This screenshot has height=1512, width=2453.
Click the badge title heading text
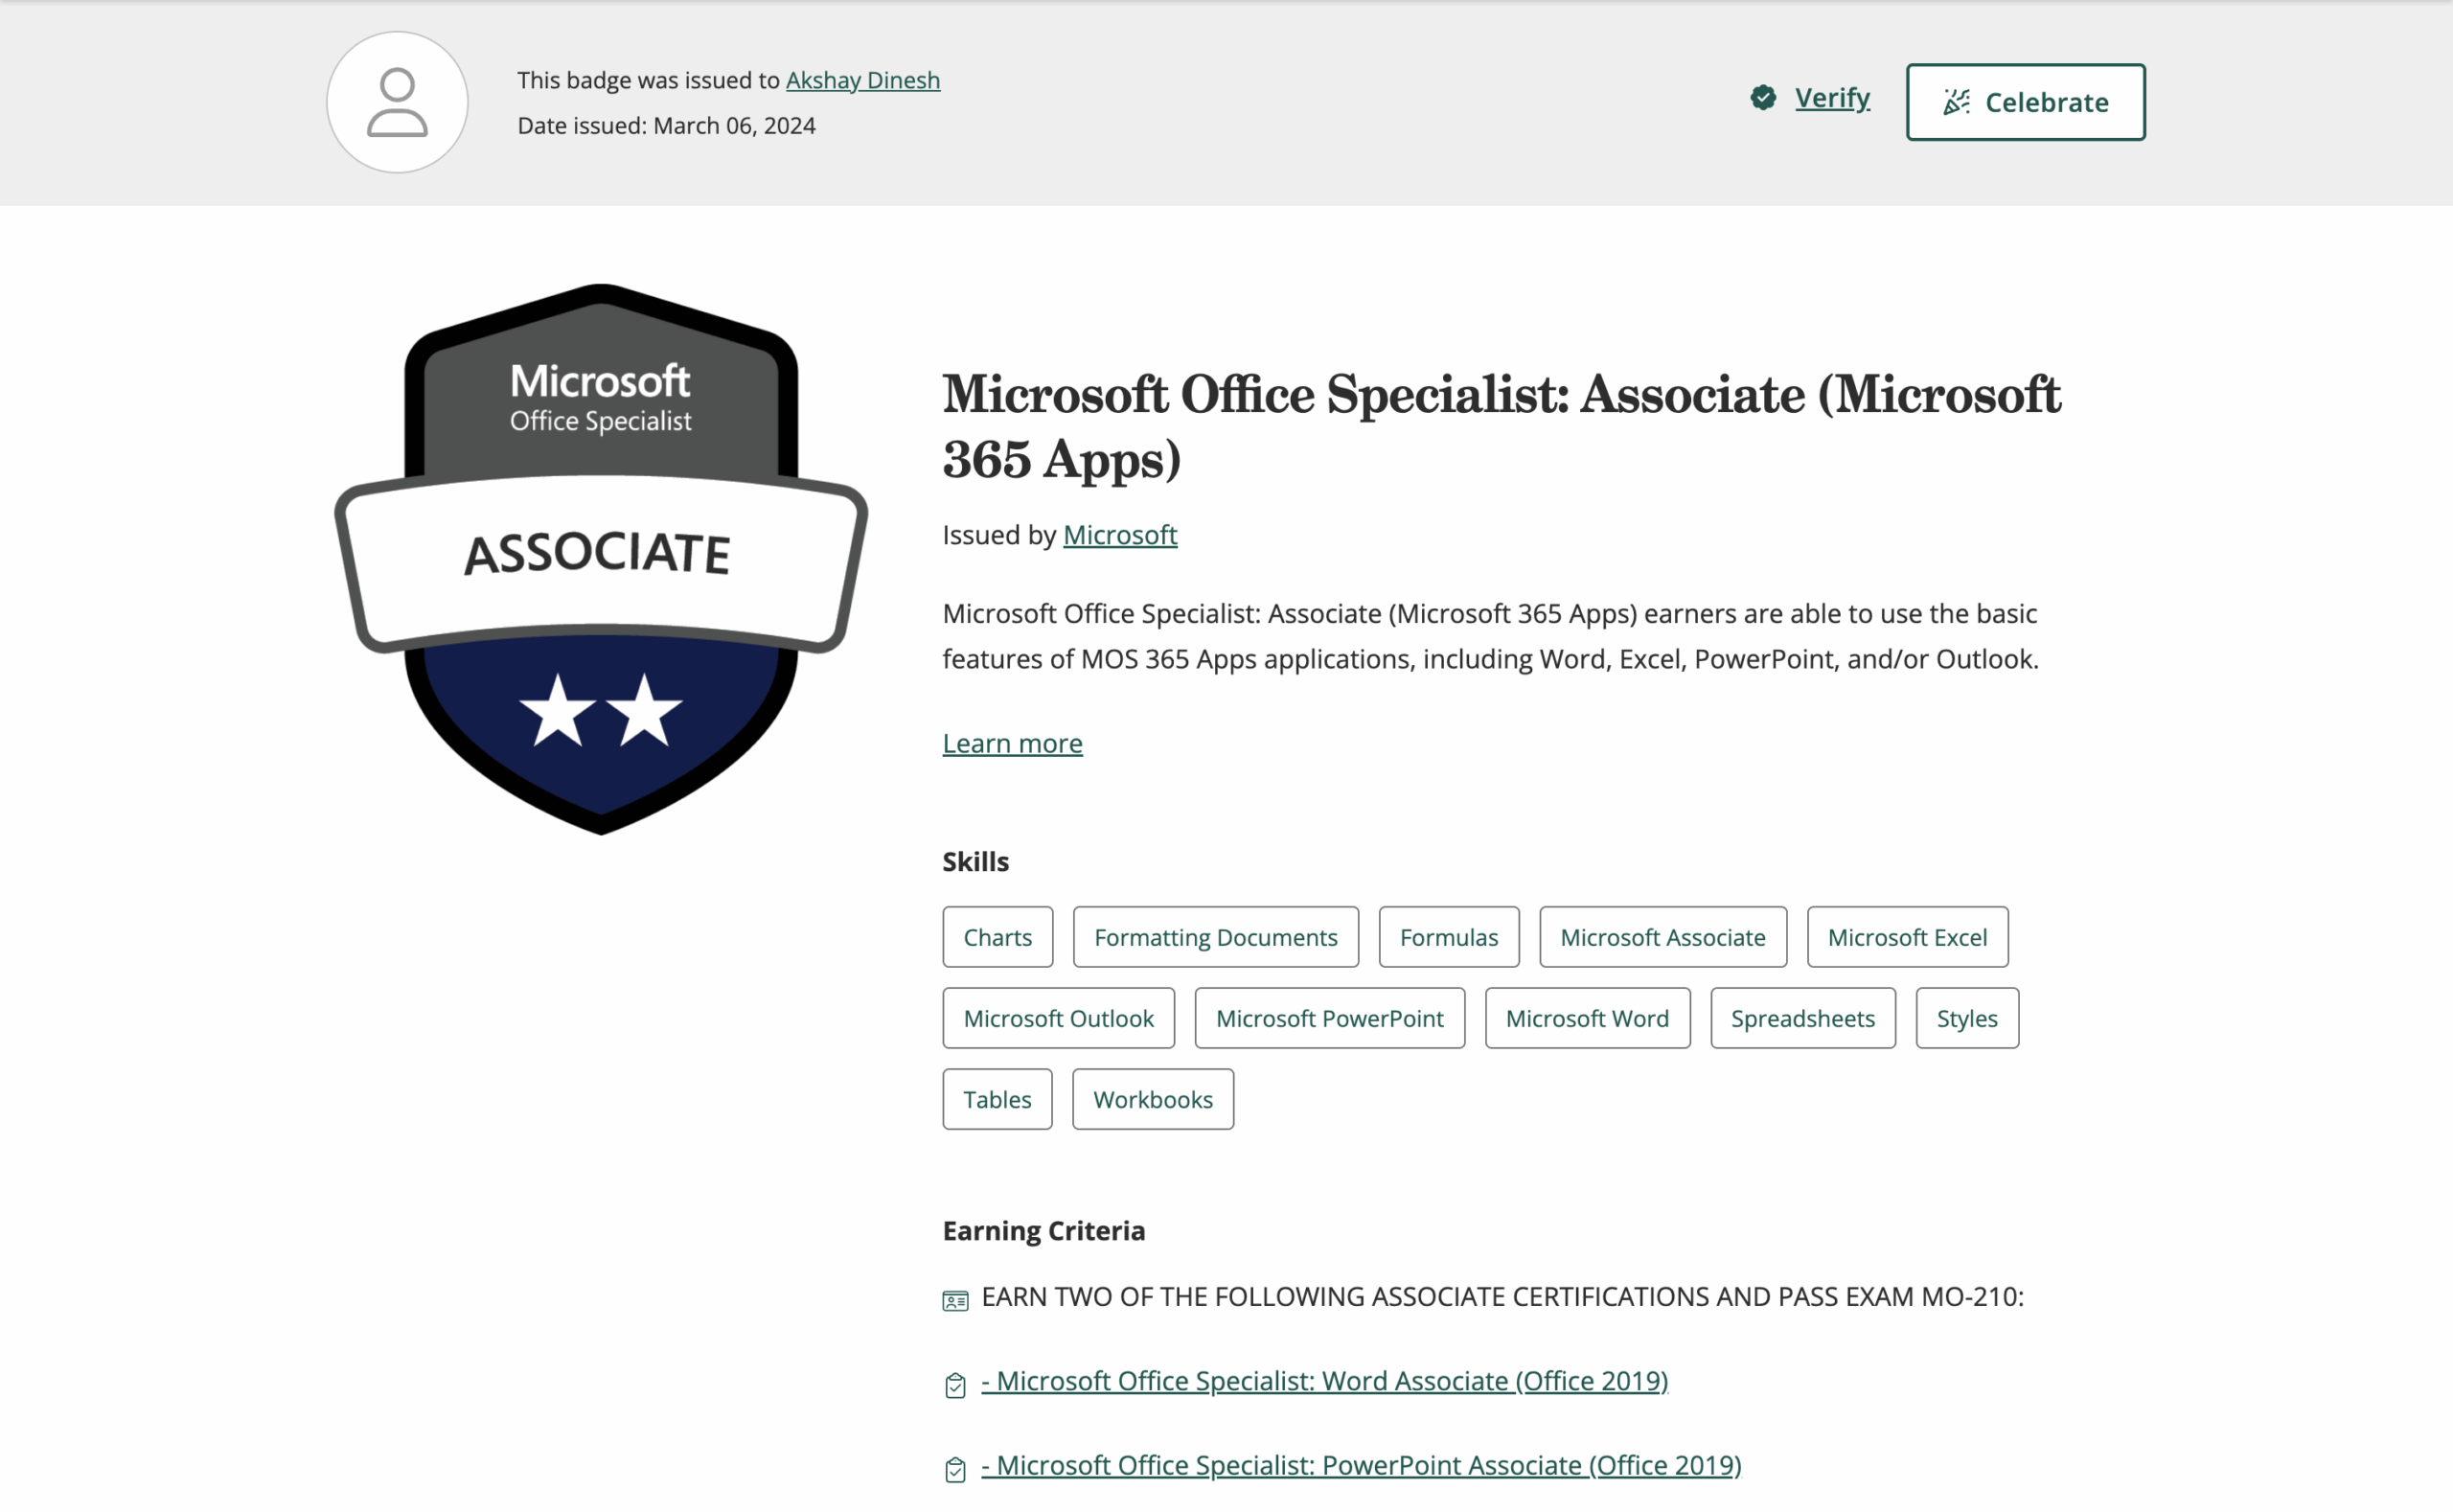click(1501, 426)
